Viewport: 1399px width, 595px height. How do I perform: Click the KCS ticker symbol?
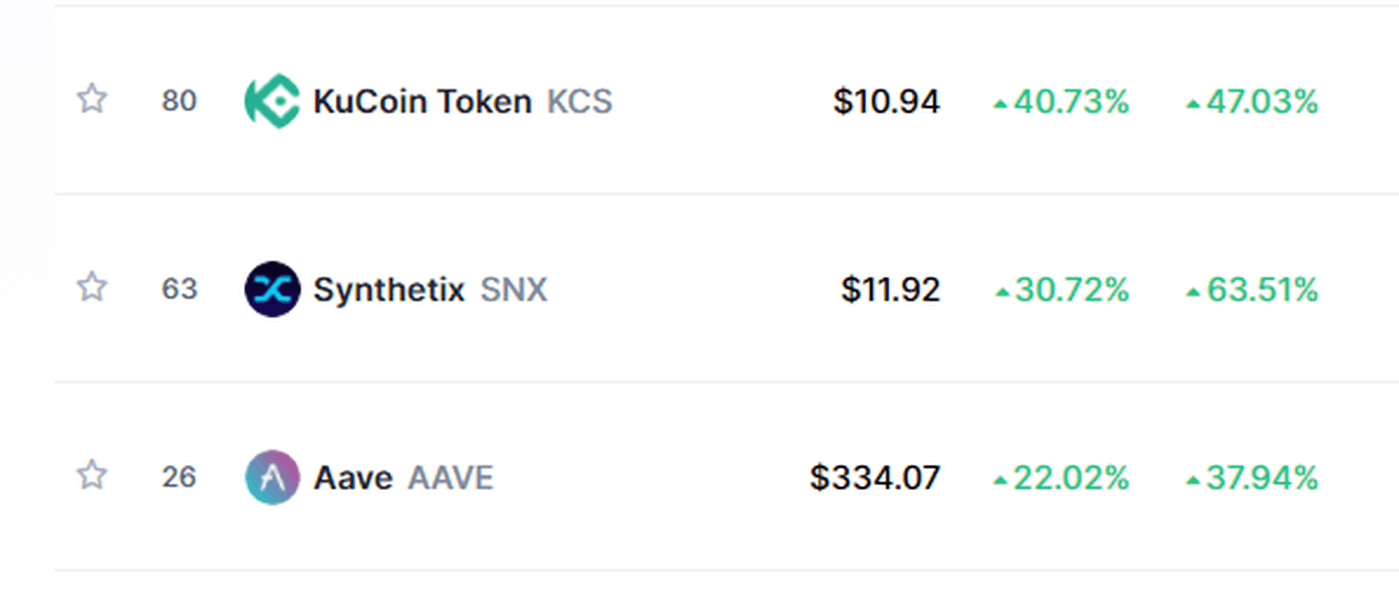[580, 102]
